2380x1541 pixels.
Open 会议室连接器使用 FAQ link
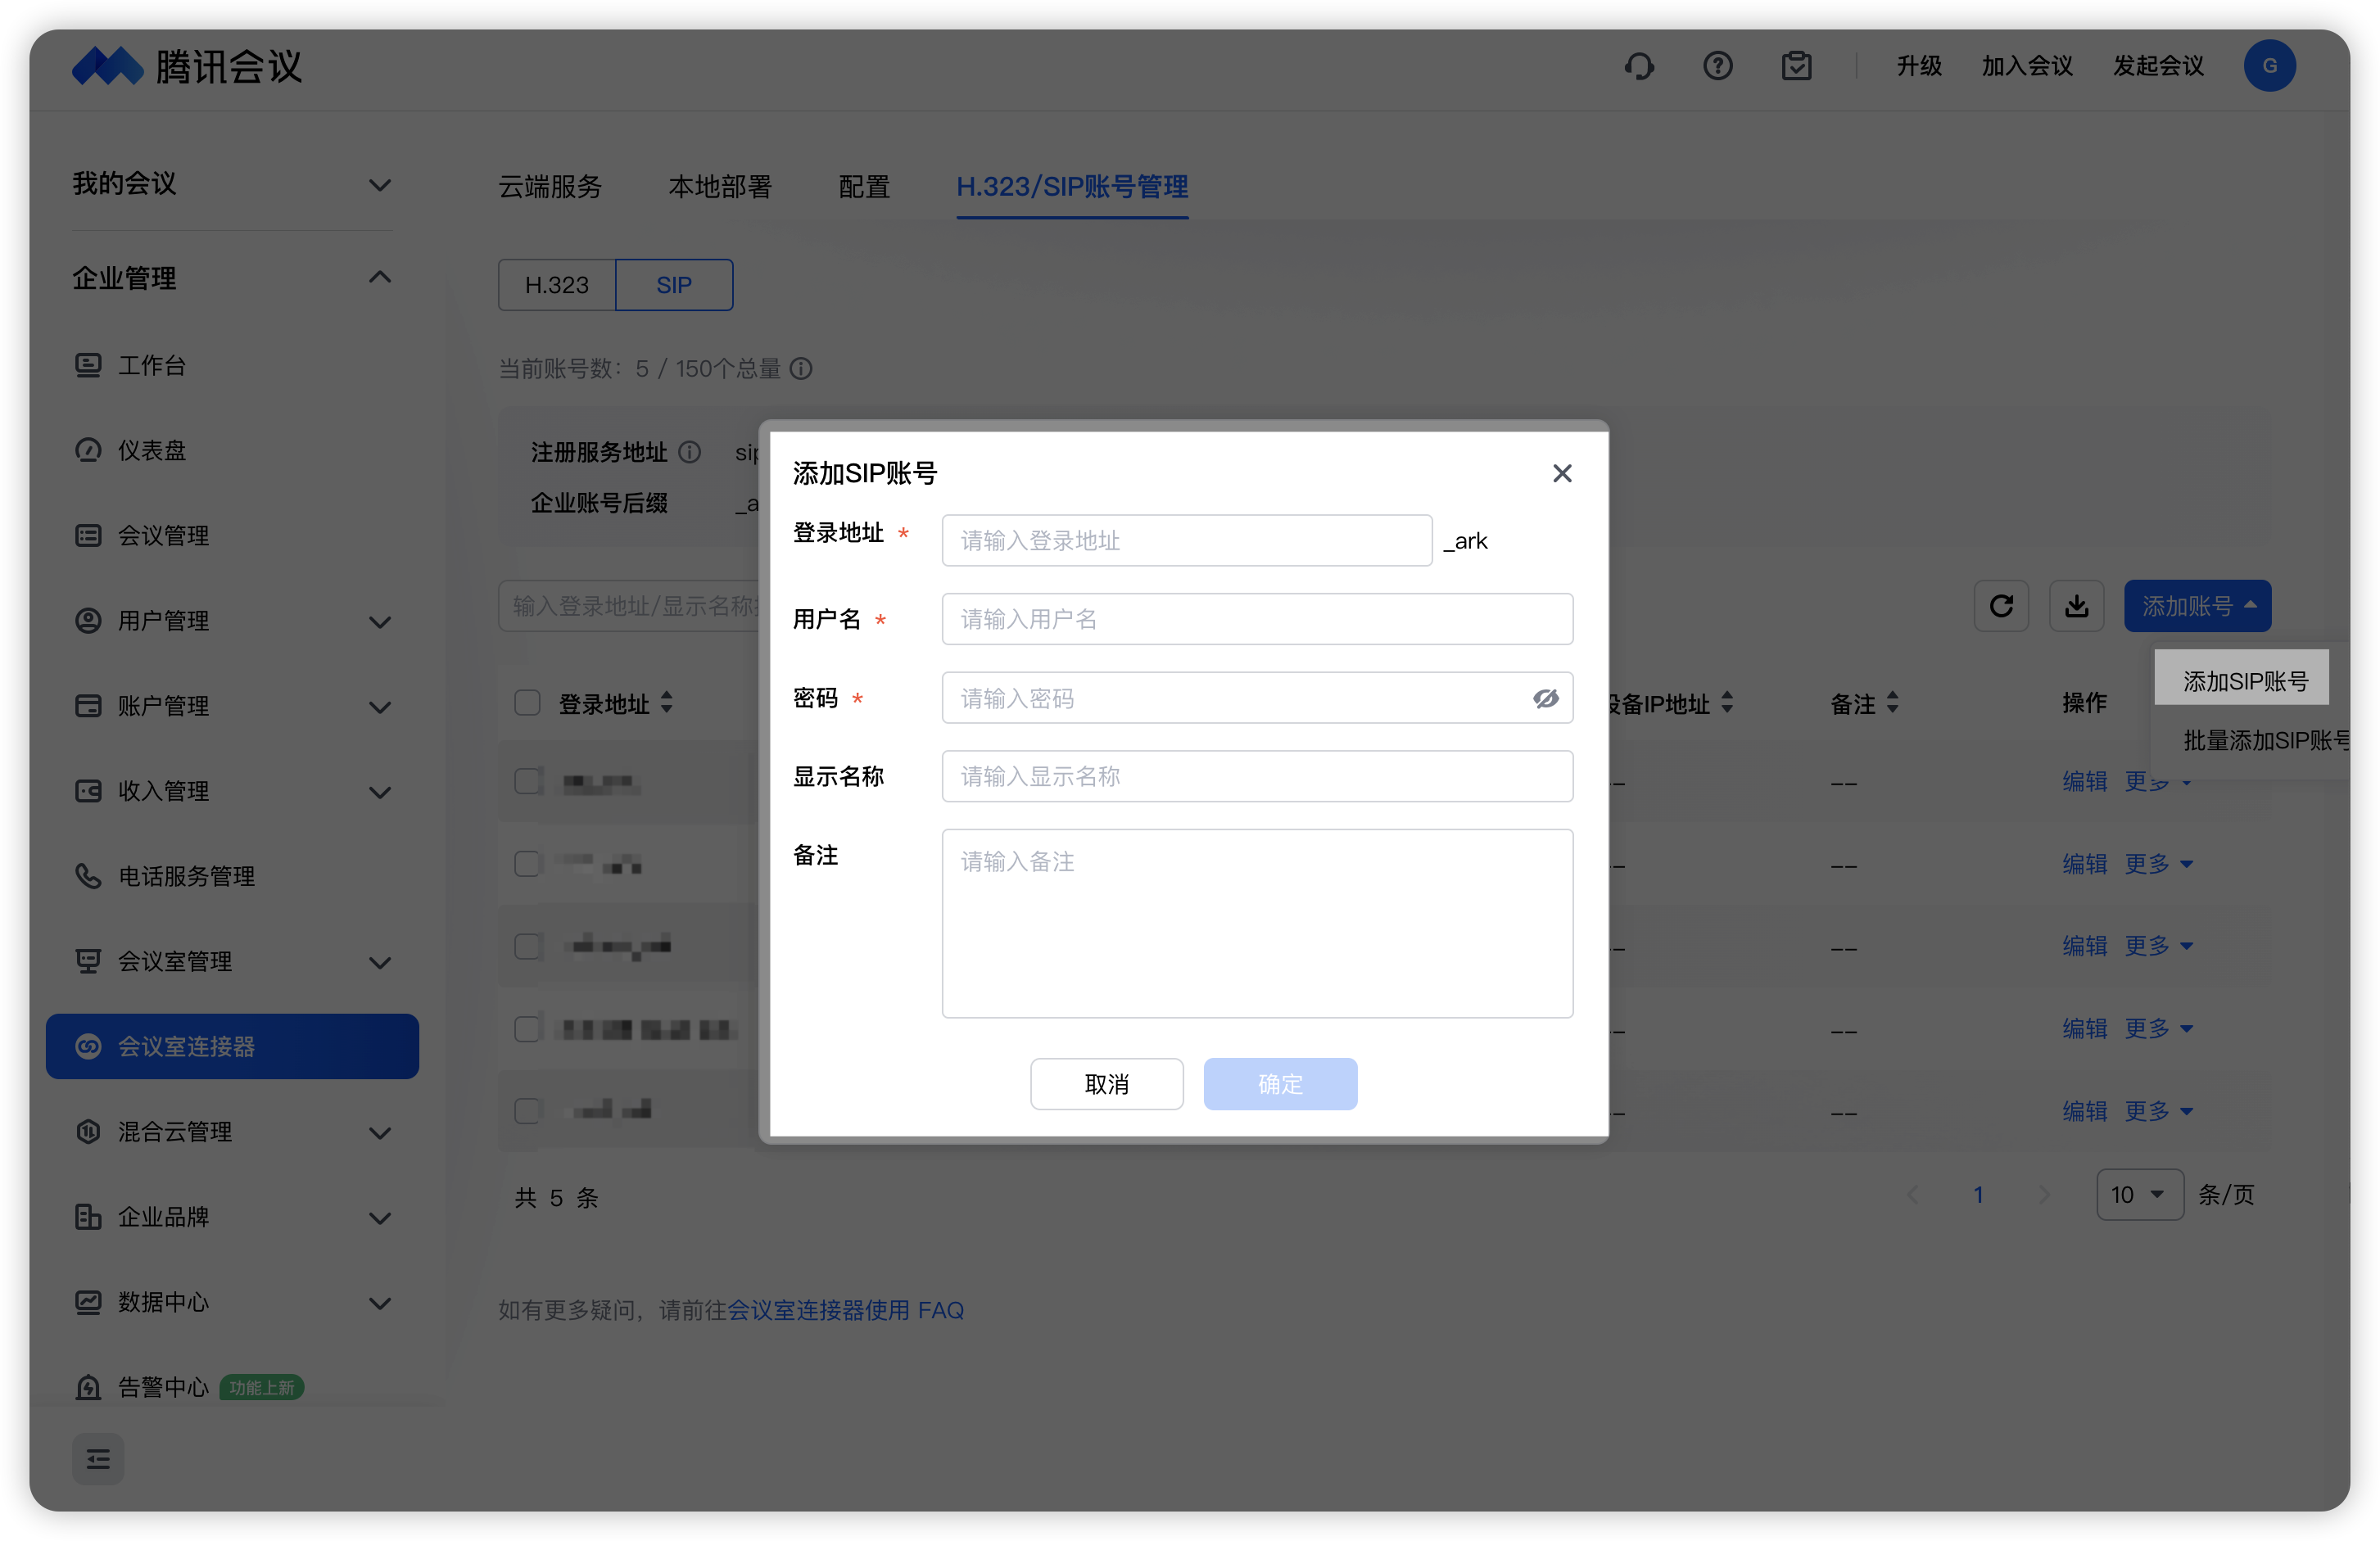845,1310
